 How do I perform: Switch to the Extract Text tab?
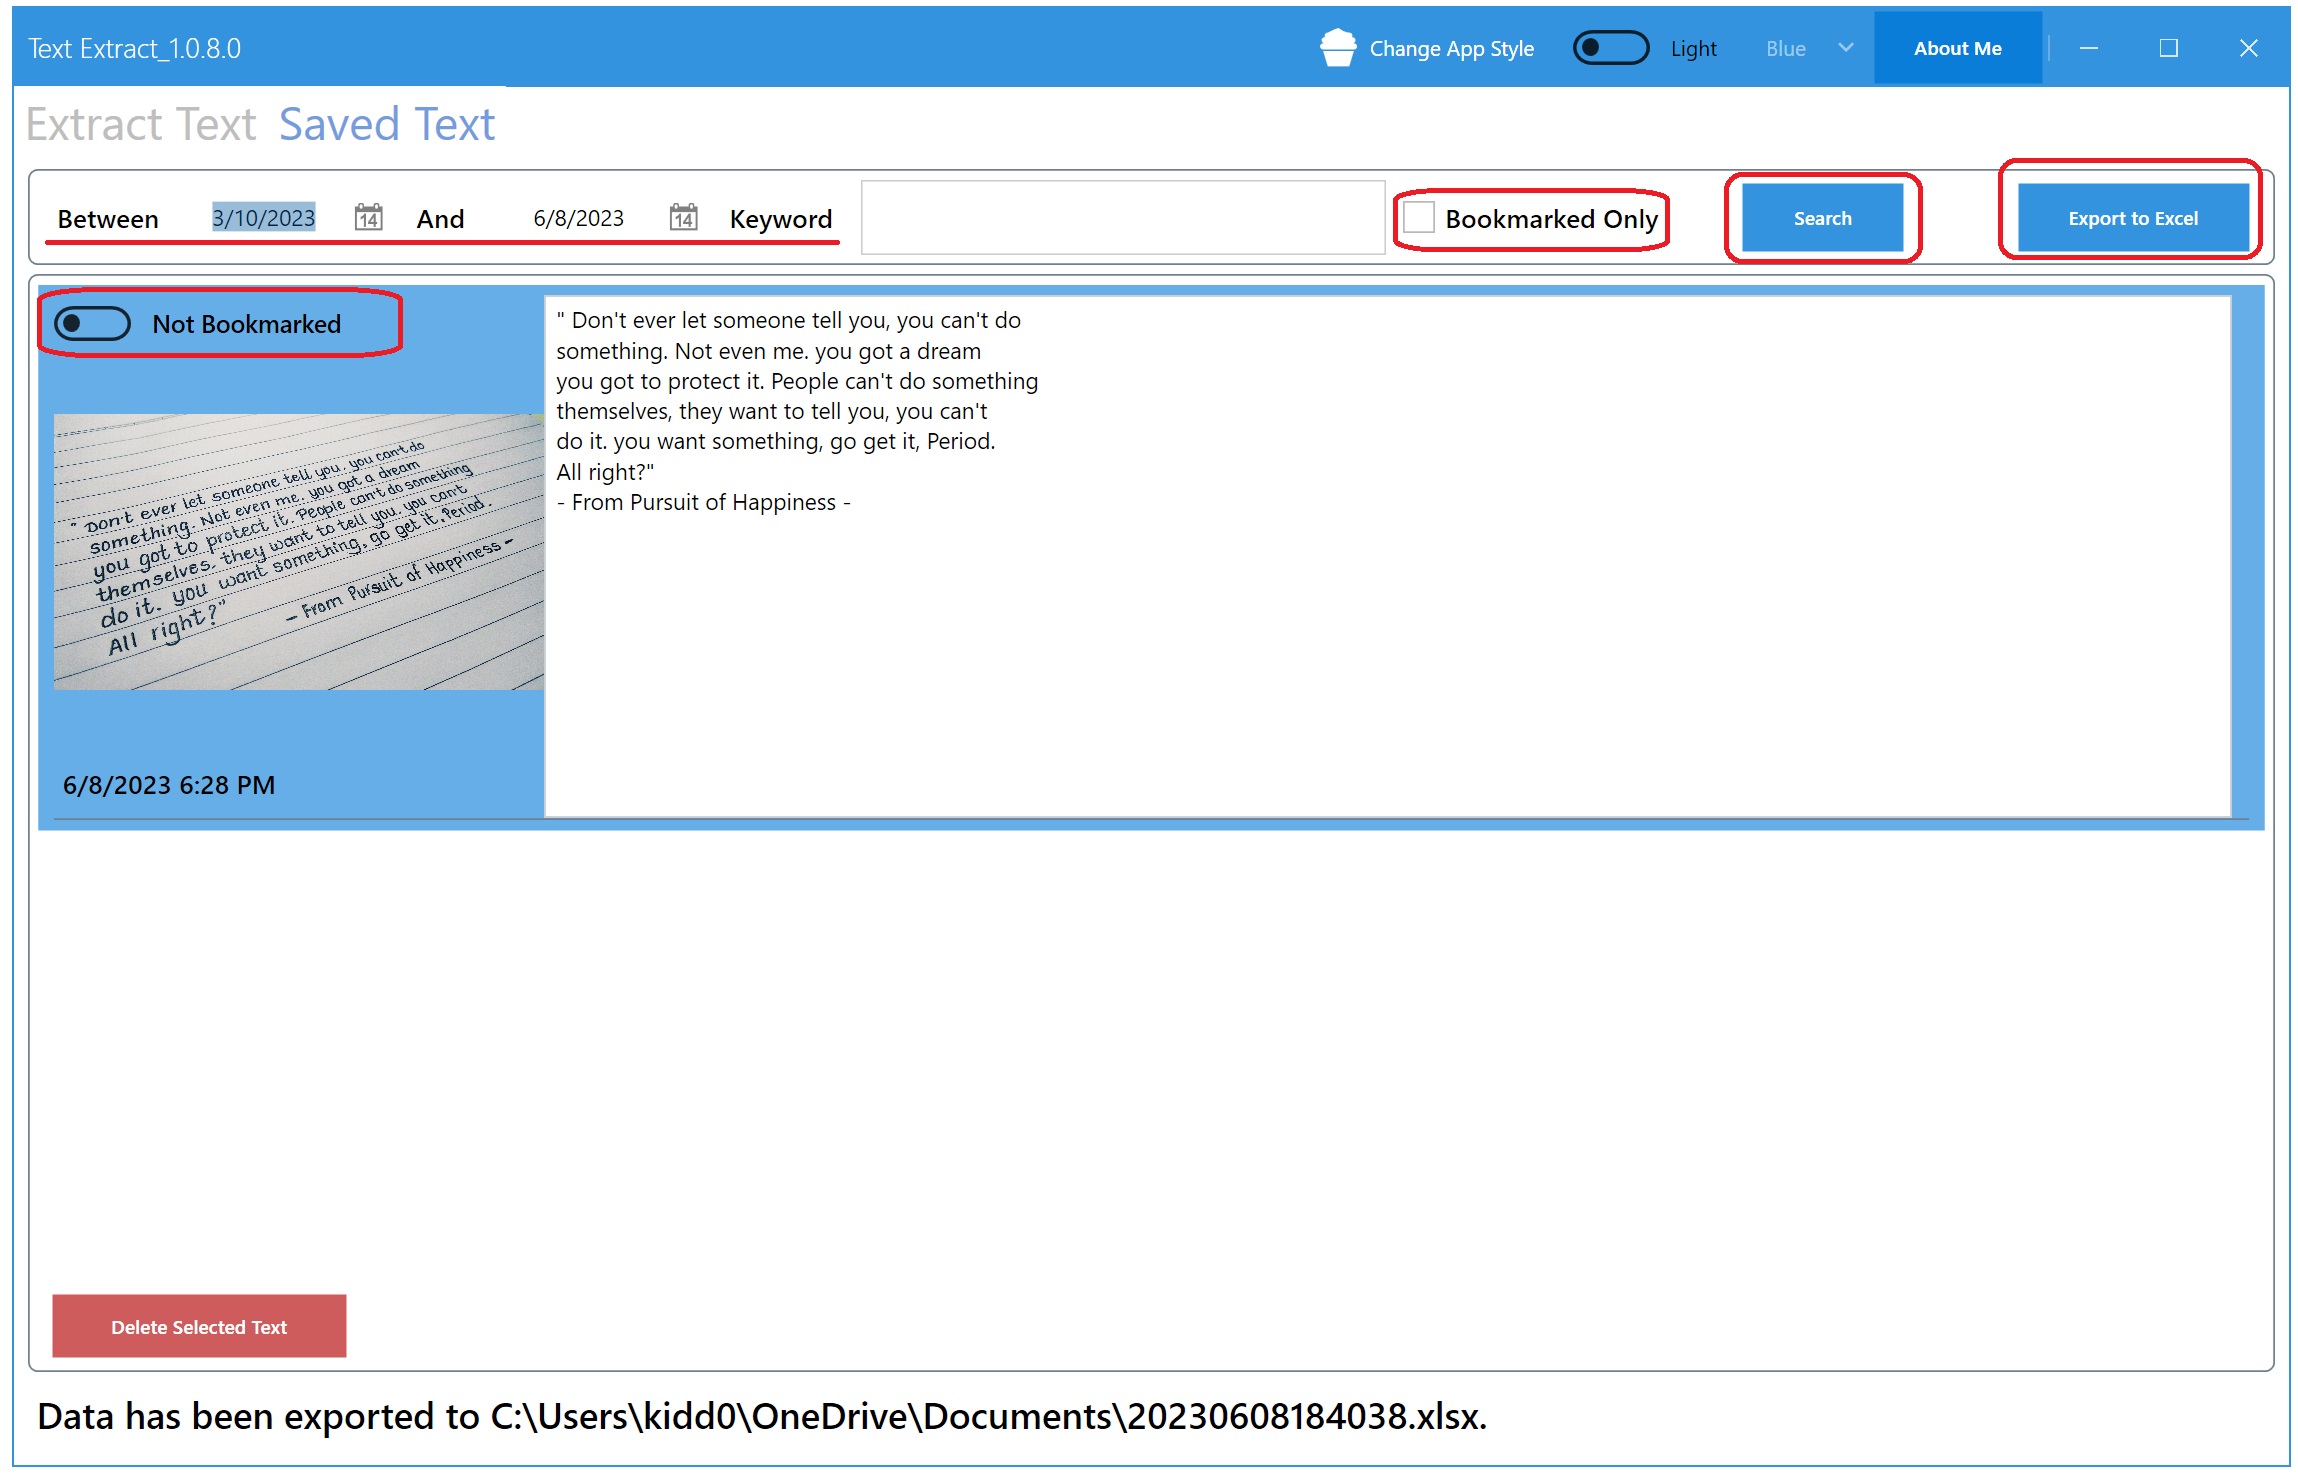pyautogui.click(x=141, y=124)
